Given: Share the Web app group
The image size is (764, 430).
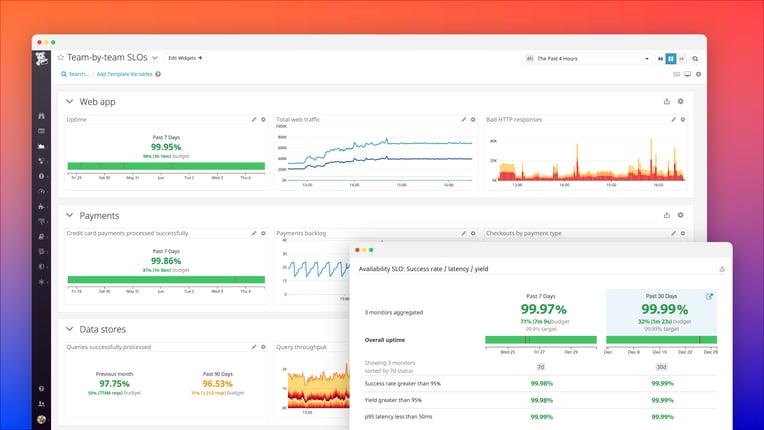Looking at the screenshot, I should click(667, 101).
